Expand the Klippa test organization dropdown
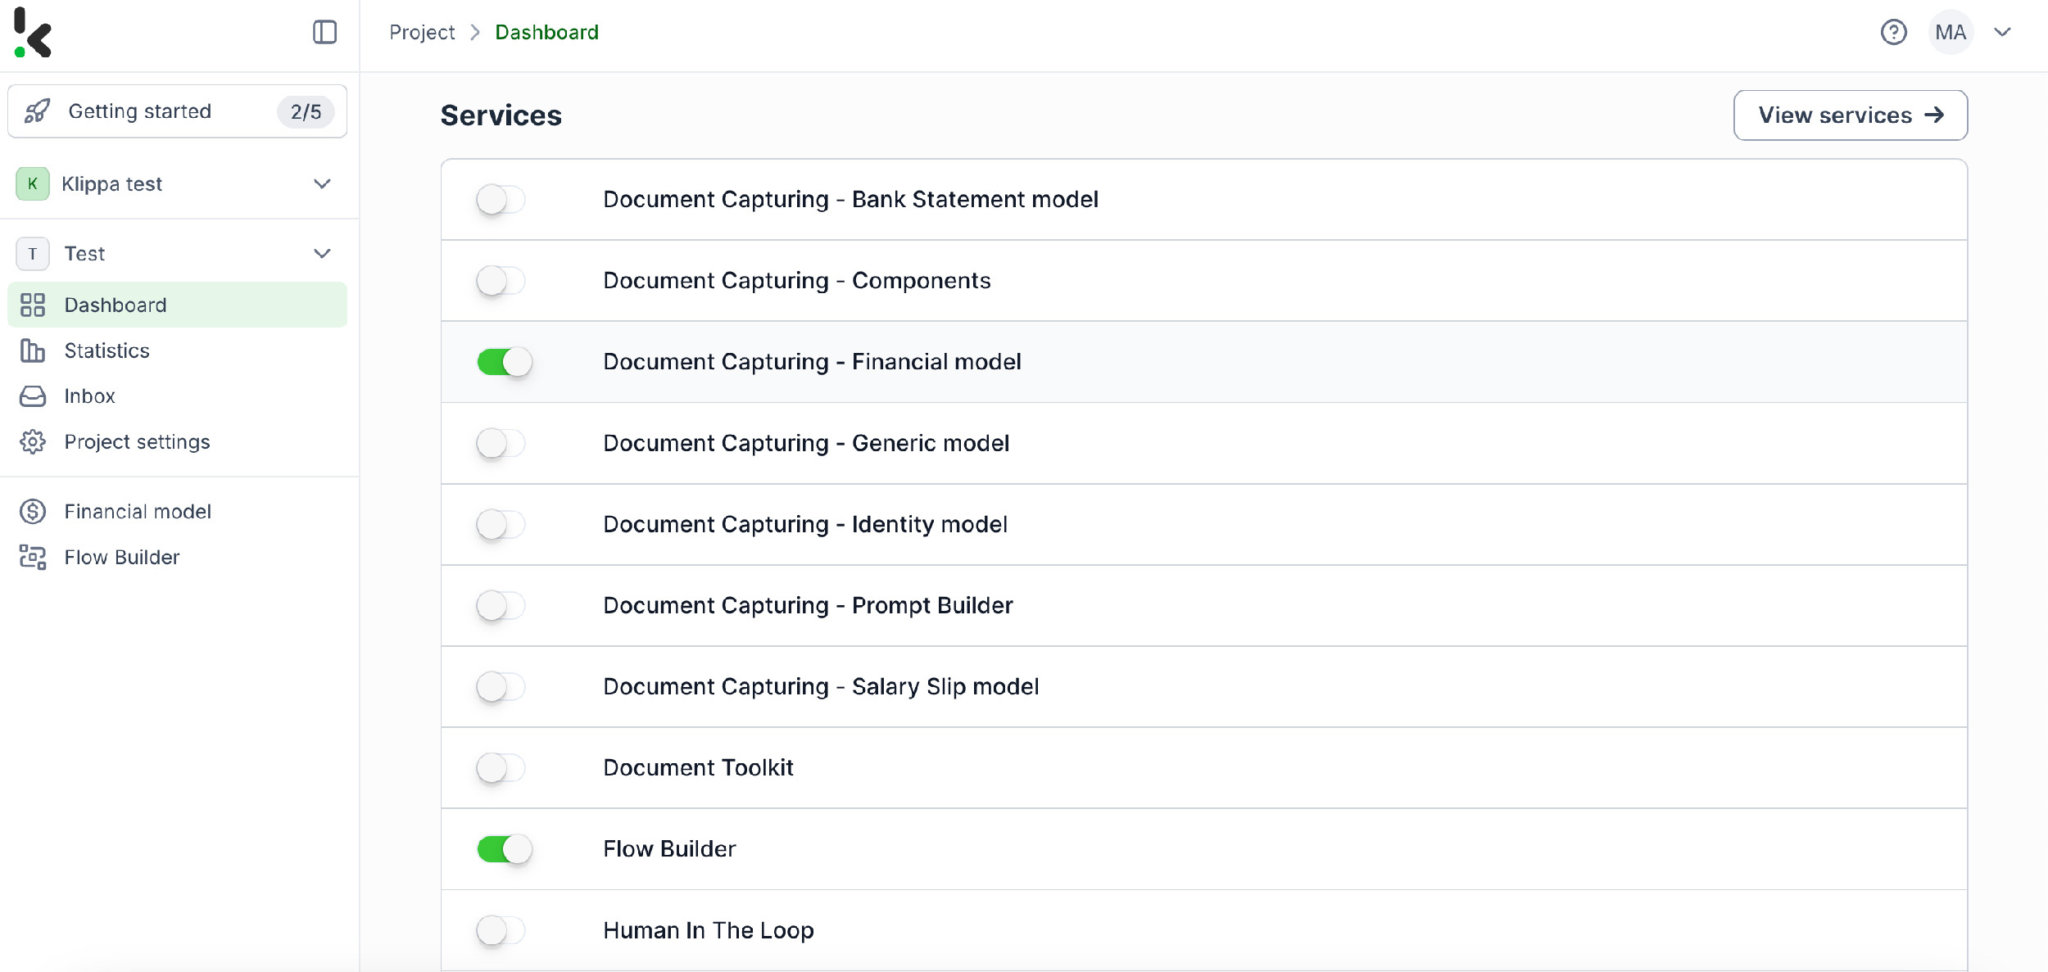 point(322,183)
